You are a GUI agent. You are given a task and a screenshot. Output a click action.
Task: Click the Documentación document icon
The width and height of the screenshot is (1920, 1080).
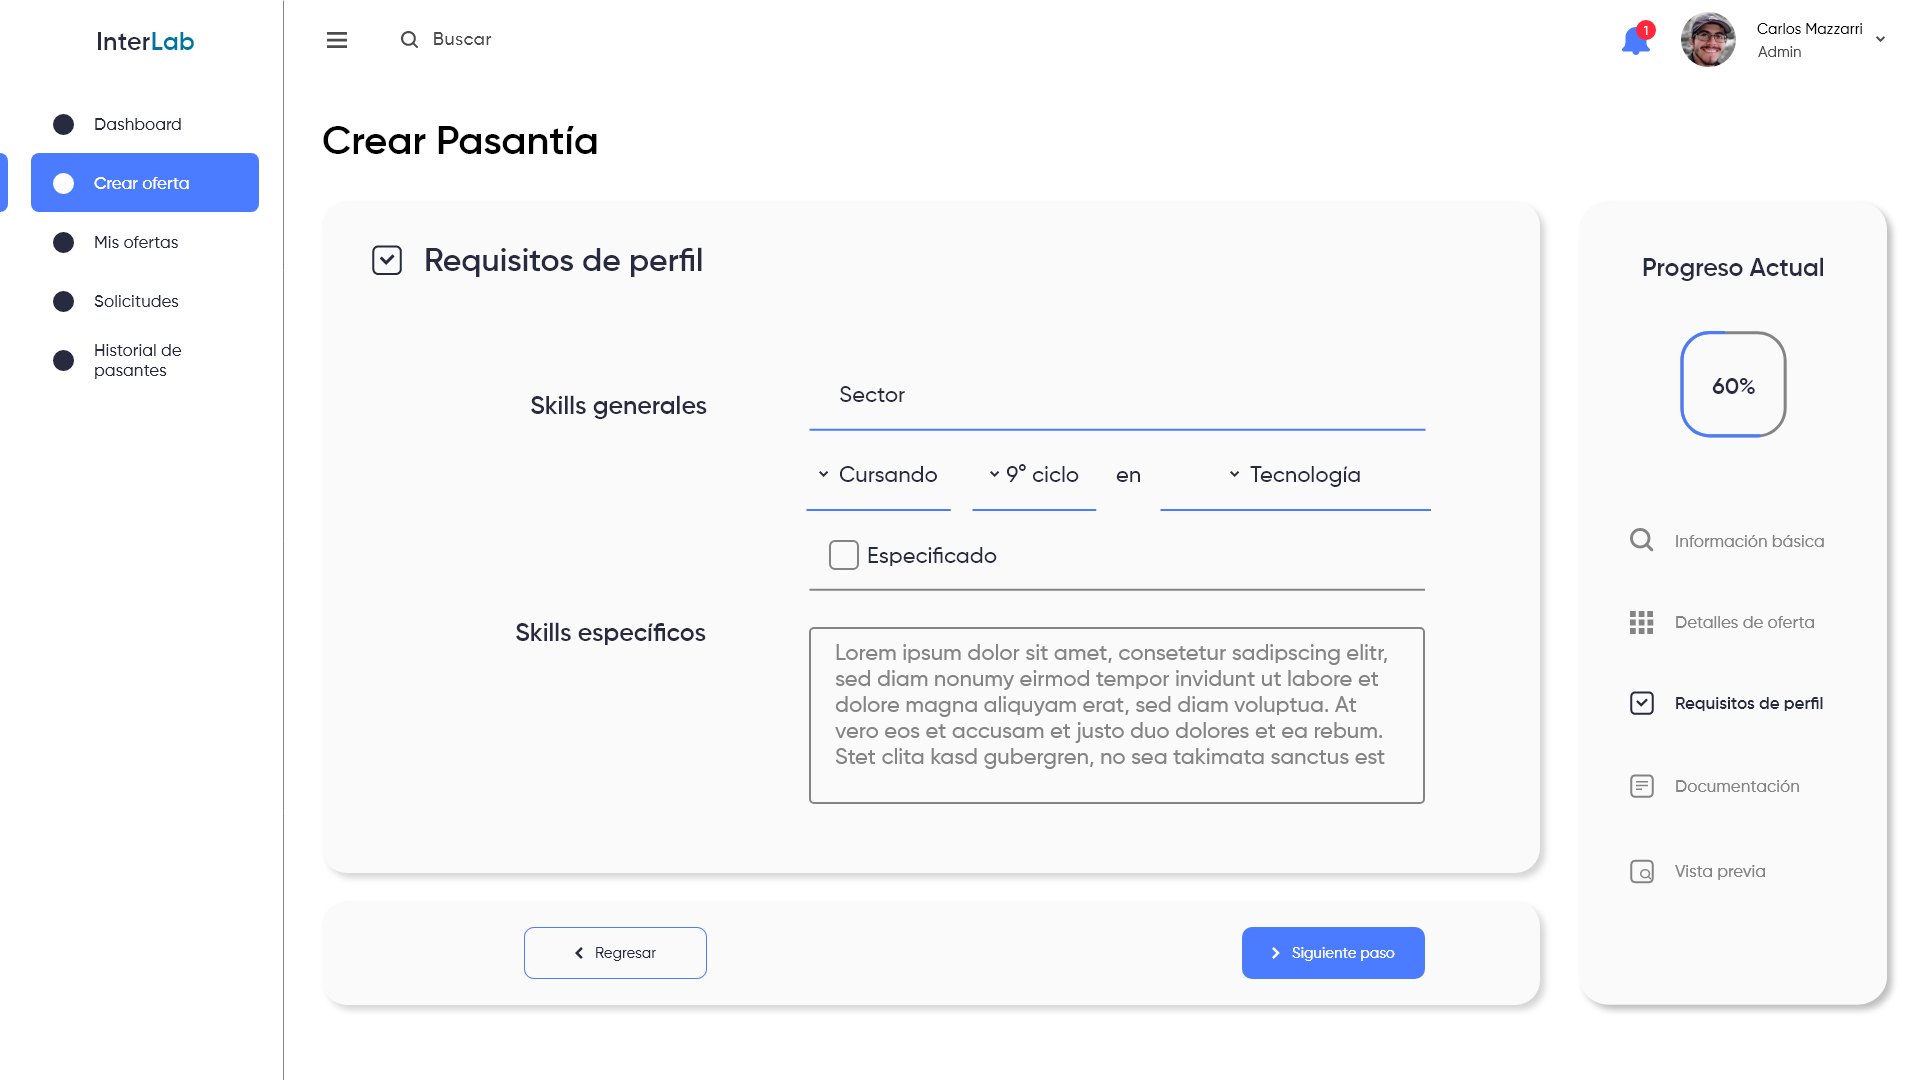[x=1641, y=786]
